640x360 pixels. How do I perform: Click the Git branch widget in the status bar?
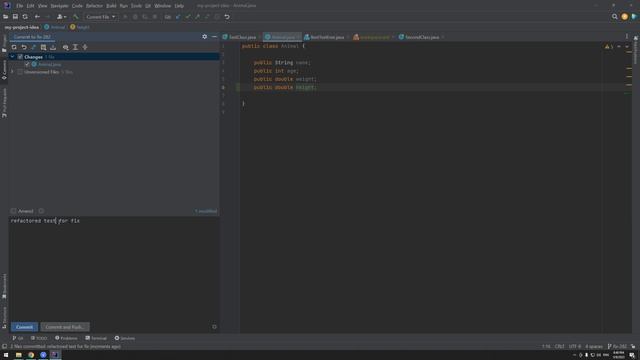coord(617,347)
